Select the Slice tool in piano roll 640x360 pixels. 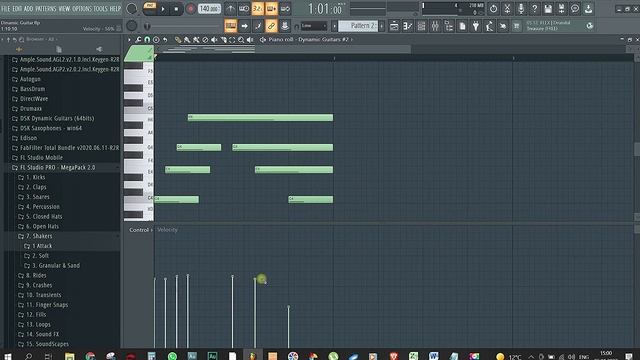click(223, 40)
